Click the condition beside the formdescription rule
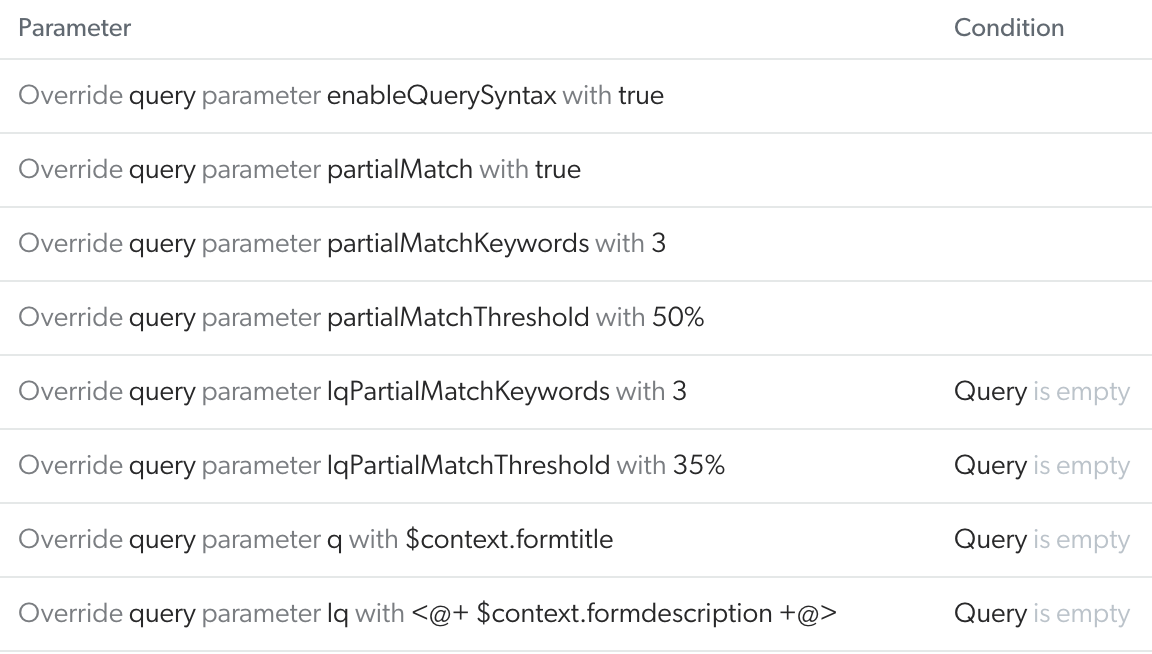The width and height of the screenshot is (1152, 654). [1041, 614]
